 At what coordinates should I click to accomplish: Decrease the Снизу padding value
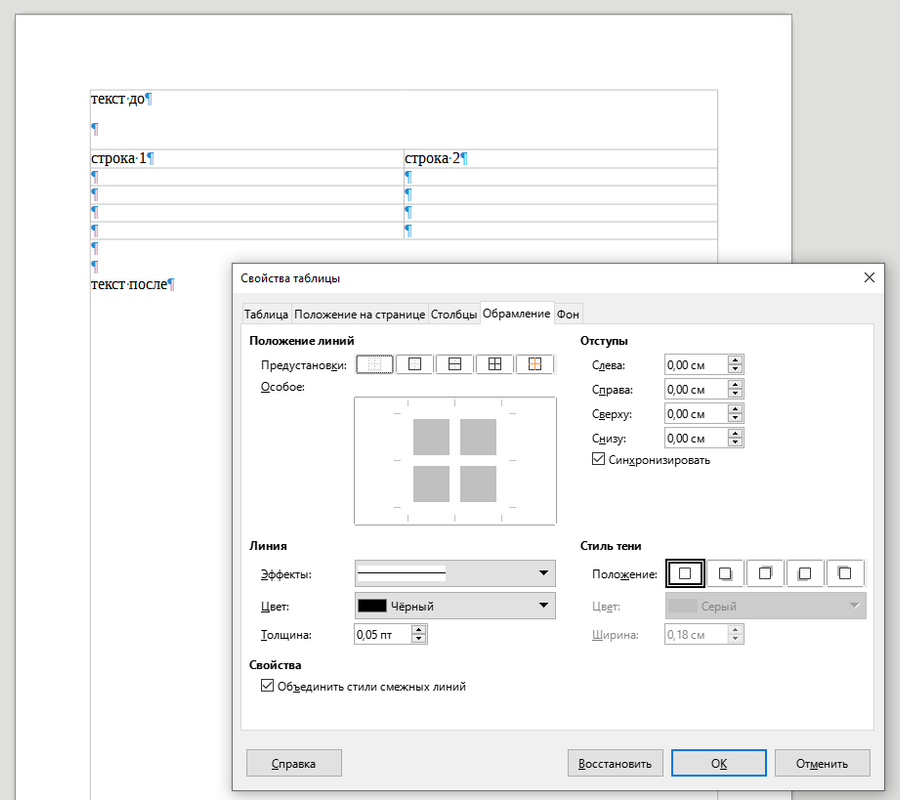(x=735, y=443)
